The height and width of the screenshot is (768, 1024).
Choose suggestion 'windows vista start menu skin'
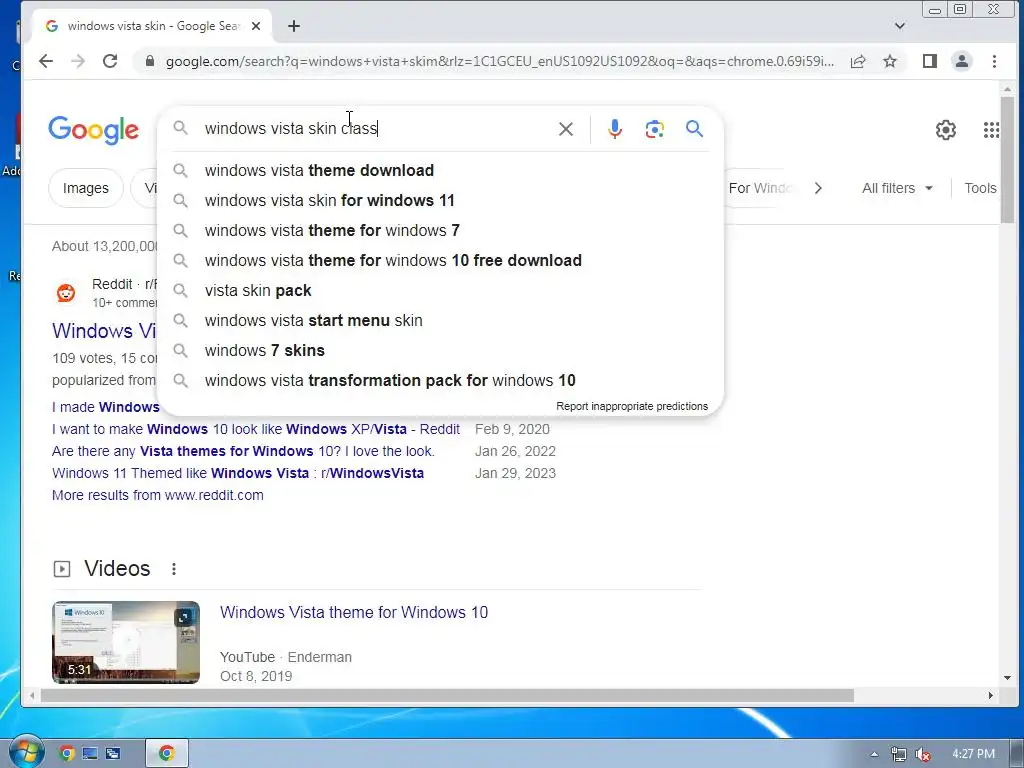tap(441, 321)
